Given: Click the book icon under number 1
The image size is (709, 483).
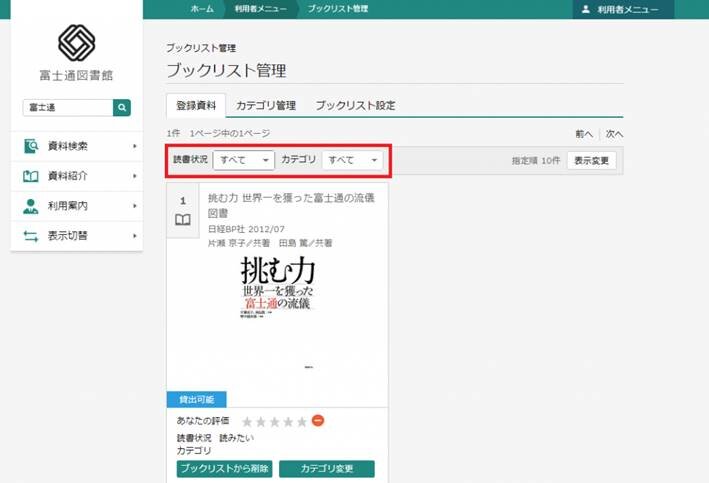Looking at the screenshot, I should point(183,220).
